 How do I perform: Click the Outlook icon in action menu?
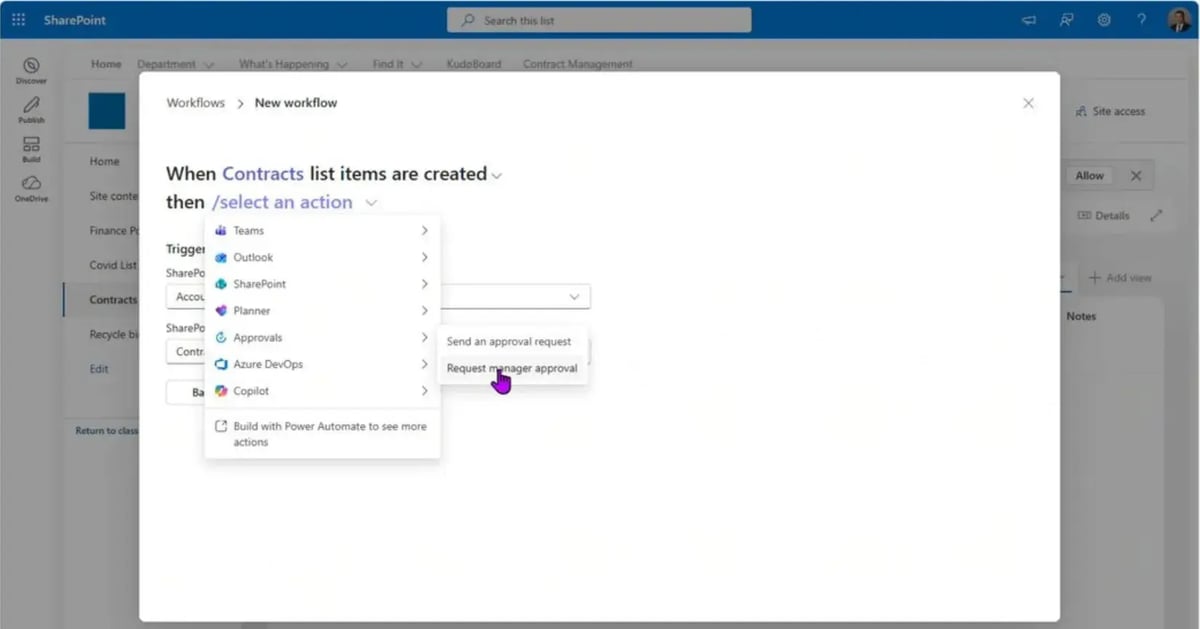222,258
